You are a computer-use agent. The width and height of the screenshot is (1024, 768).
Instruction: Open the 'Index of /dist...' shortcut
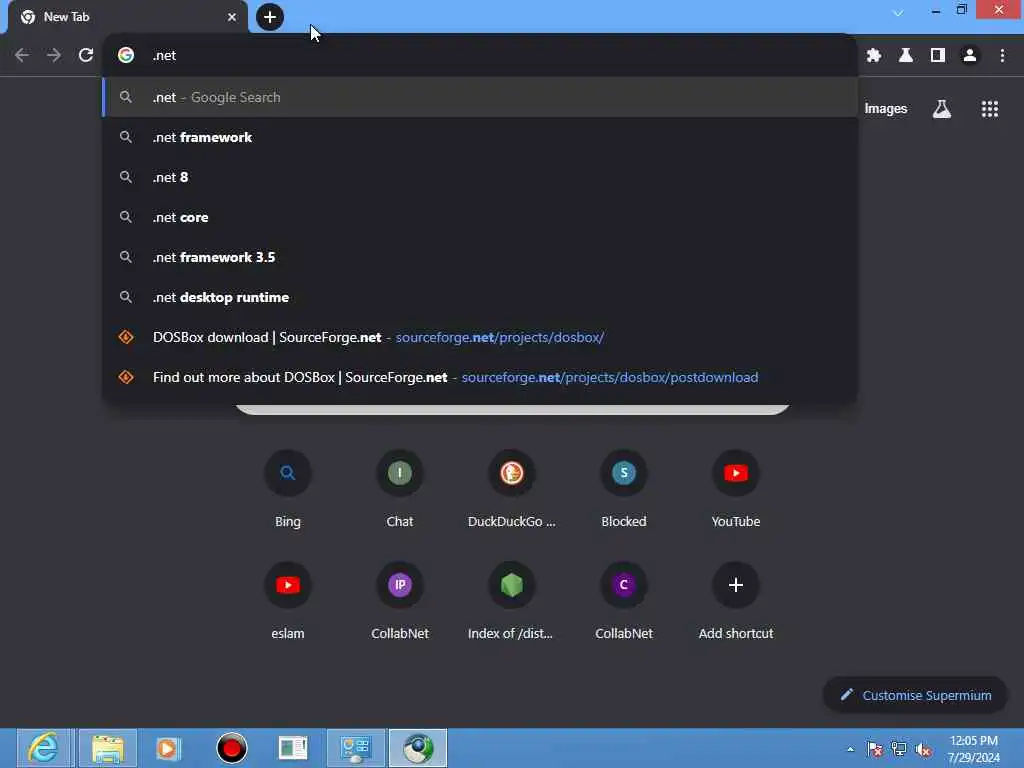pyautogui.click(x=511, y=601)
